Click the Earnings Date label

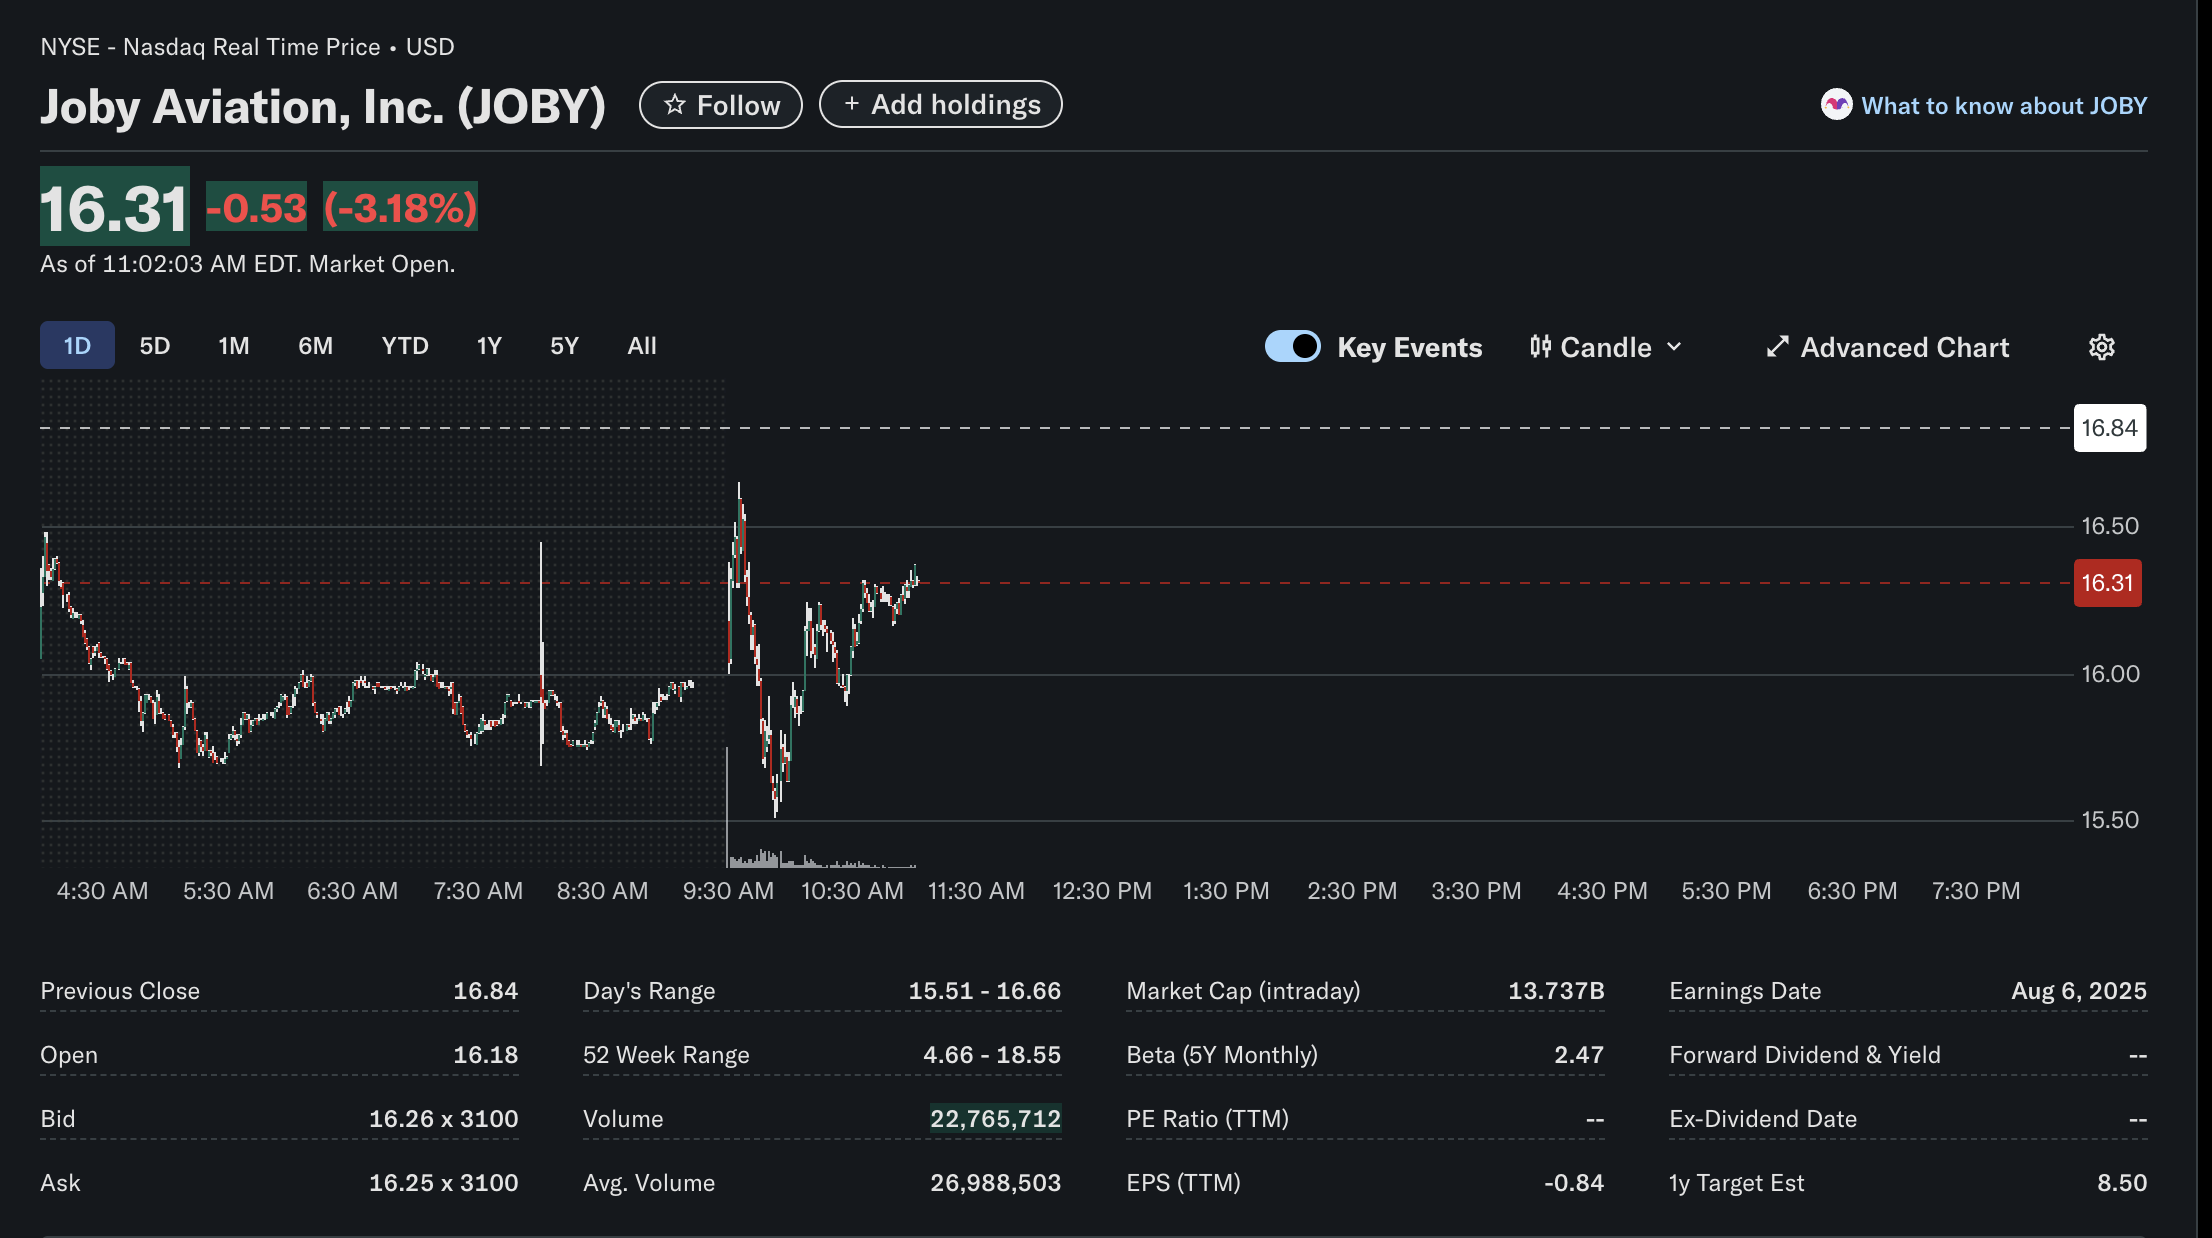pos(1745,991)
